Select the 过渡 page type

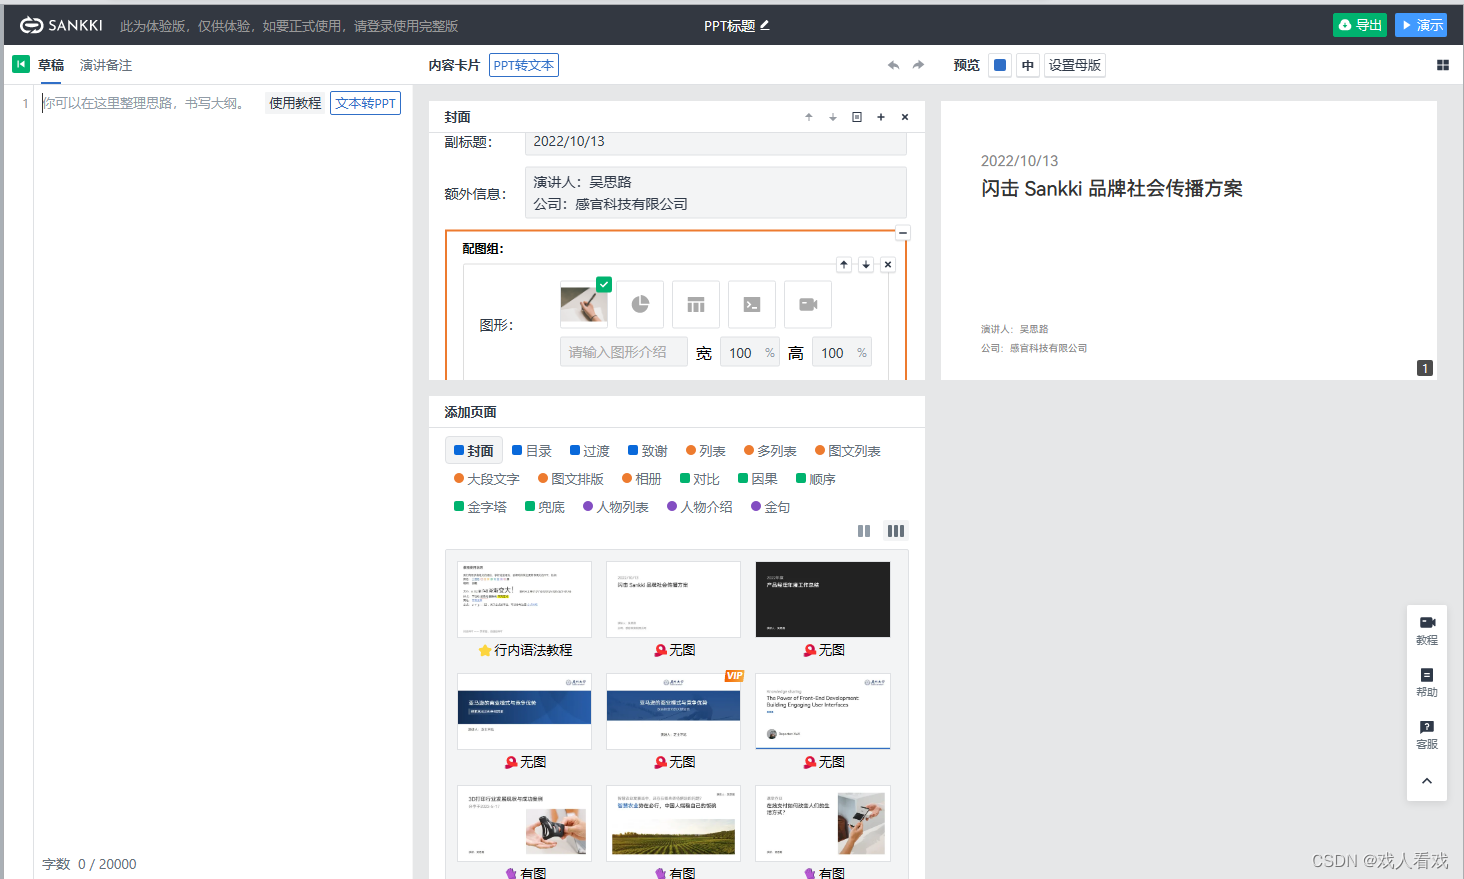[590, 451]
